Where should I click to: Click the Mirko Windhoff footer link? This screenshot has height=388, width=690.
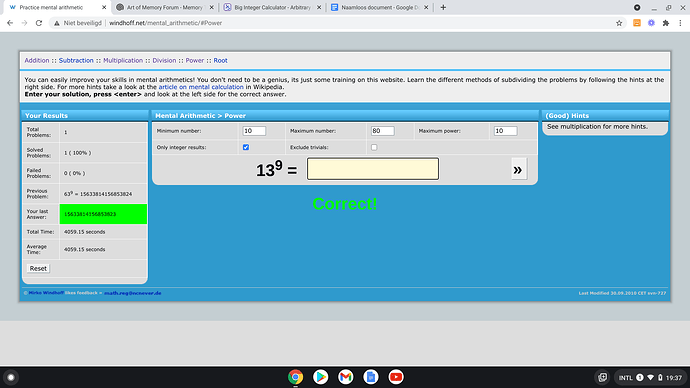click(x=46, y=293)
